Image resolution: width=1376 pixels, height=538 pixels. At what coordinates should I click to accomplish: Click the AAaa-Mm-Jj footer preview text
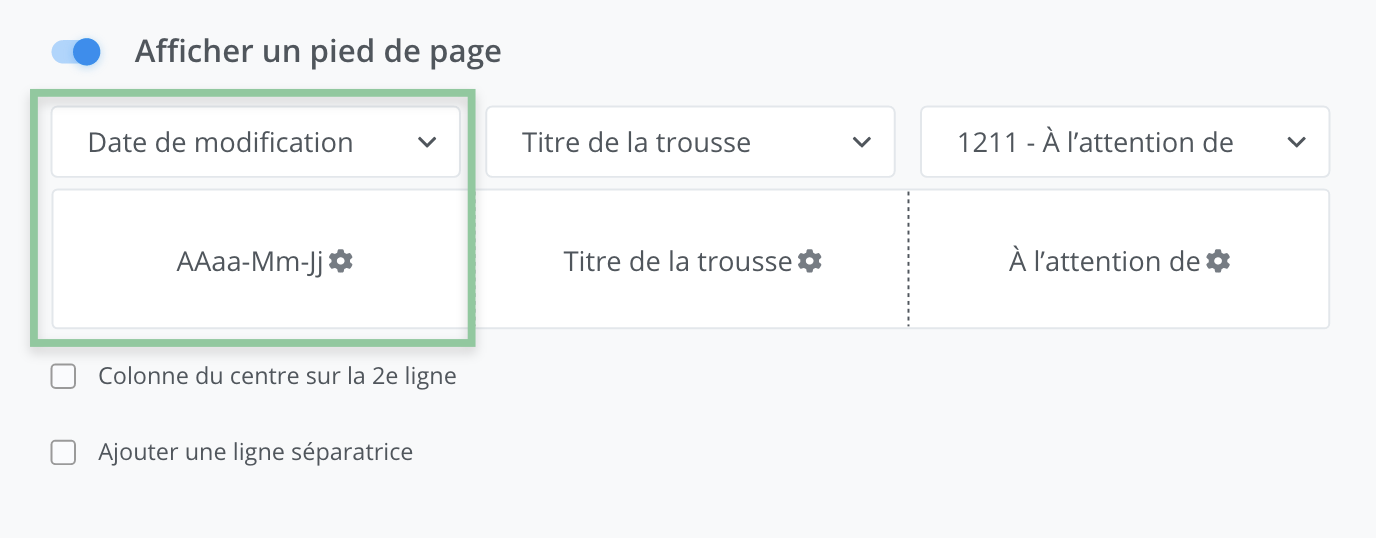pyautogui.click(x=249, y=262)
